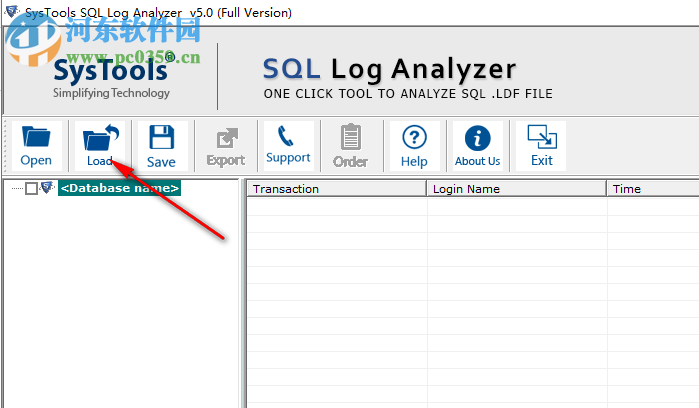Image resolution: width=699 pixels, height=408 pixels.
Task: Select the Export toolbar icon
Action: [226, 146]
